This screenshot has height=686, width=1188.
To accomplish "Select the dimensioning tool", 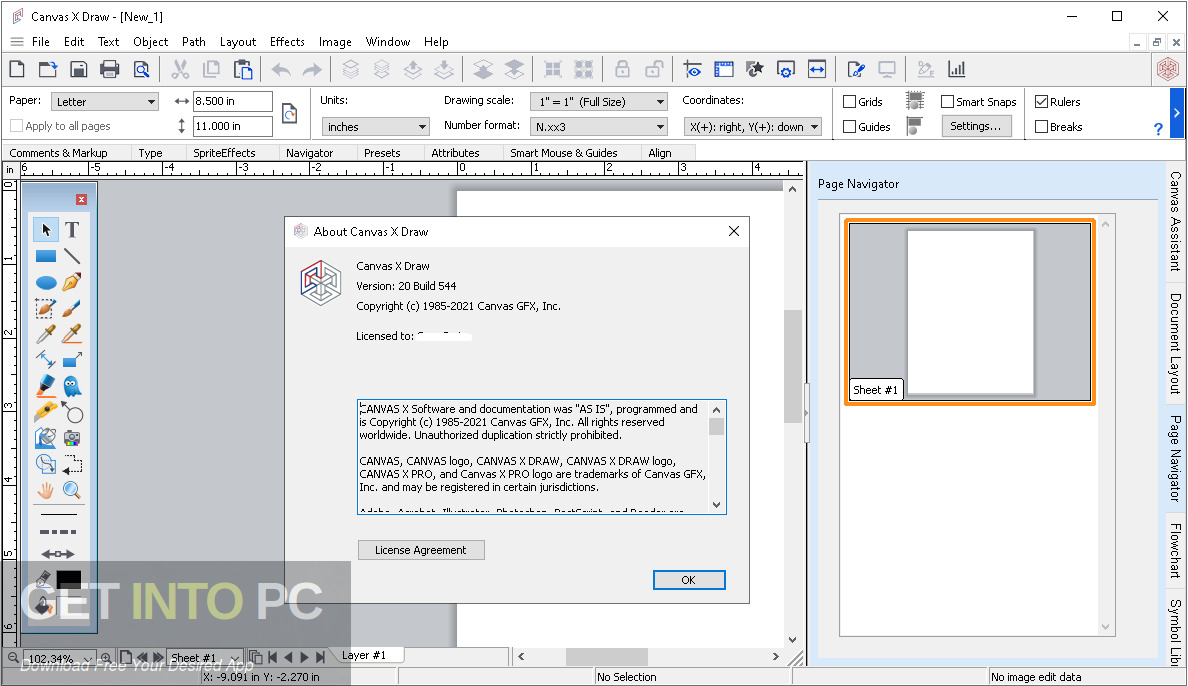I will 46,360.
